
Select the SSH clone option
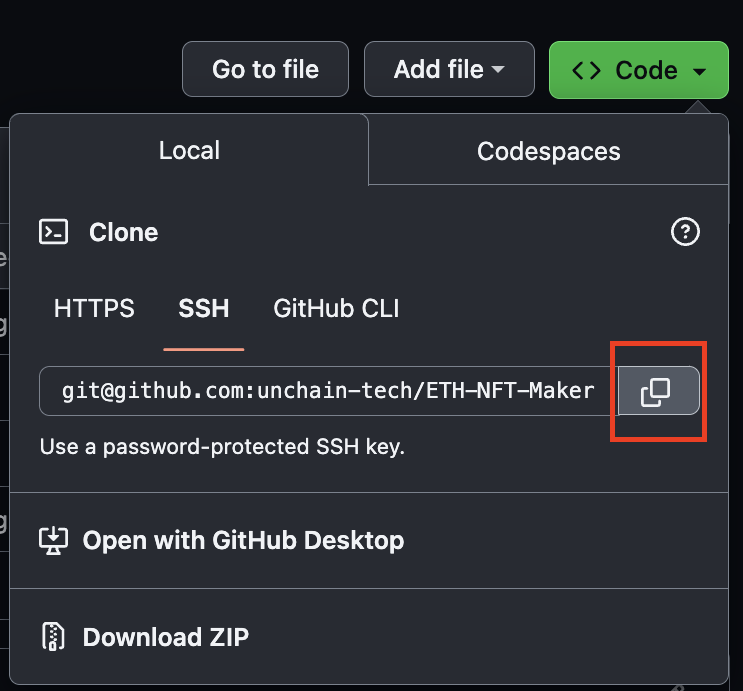click(x=204, y=309)
